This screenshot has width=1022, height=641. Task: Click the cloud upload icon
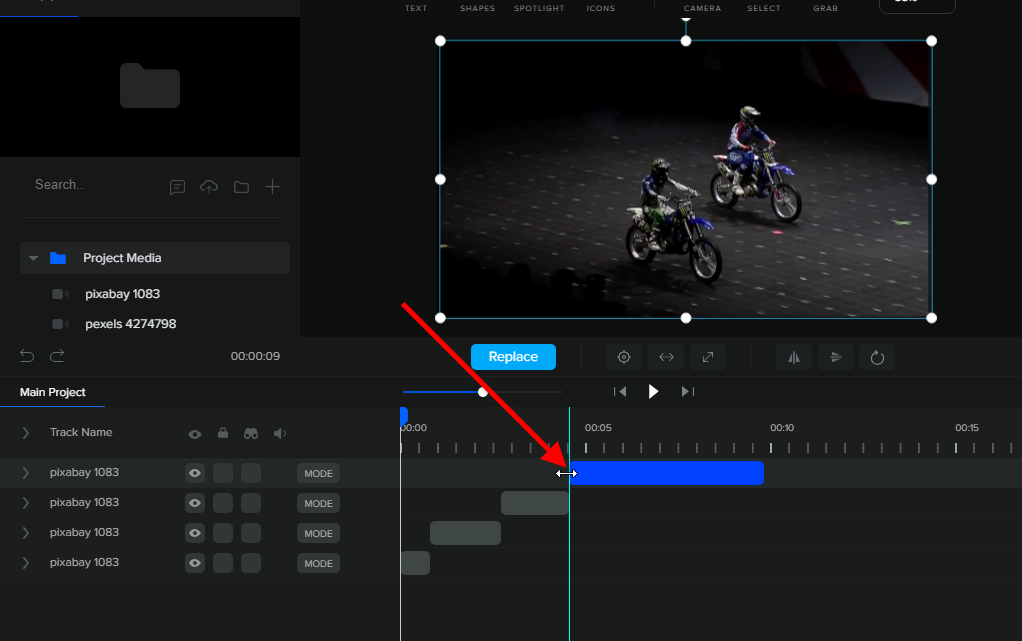209,187
